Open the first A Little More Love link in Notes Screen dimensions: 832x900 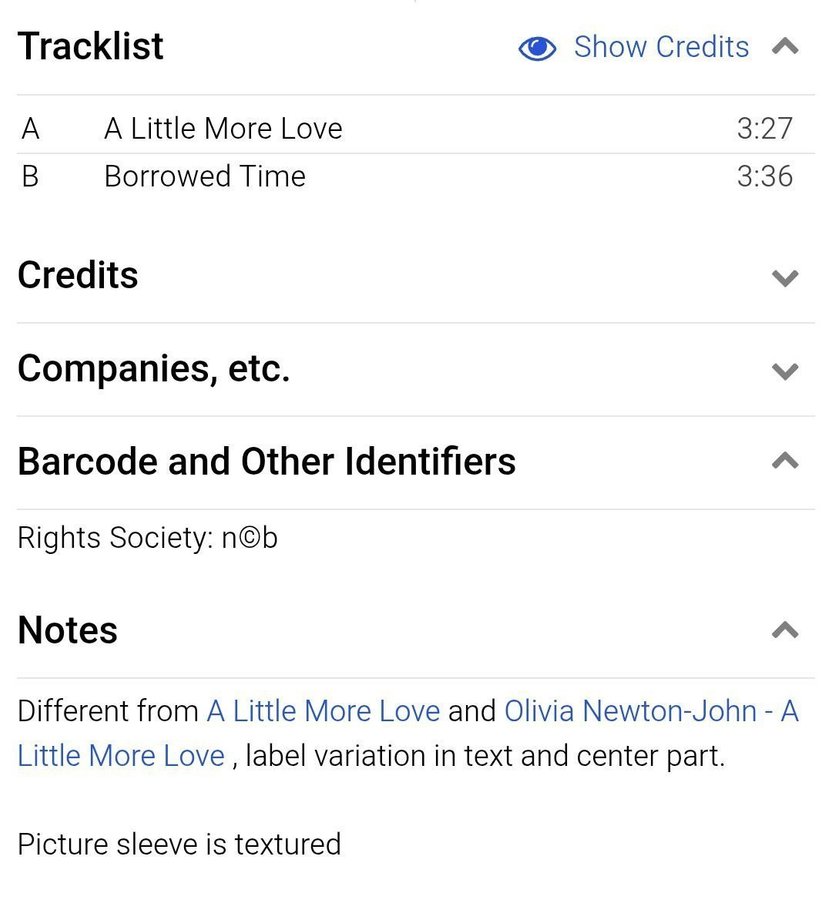coord(323,711)
